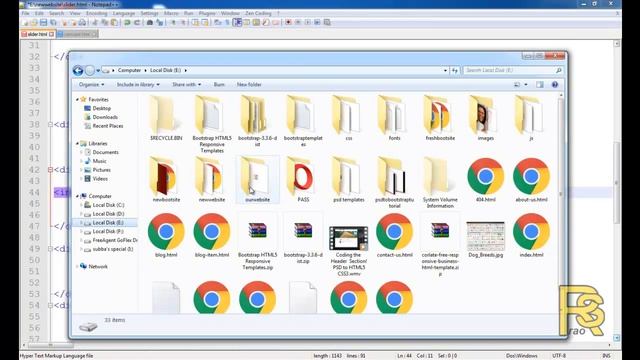640x360 pixels.
Task: Click Local Disk (E:) in address breadcrumb
Action: pos(165,70)
